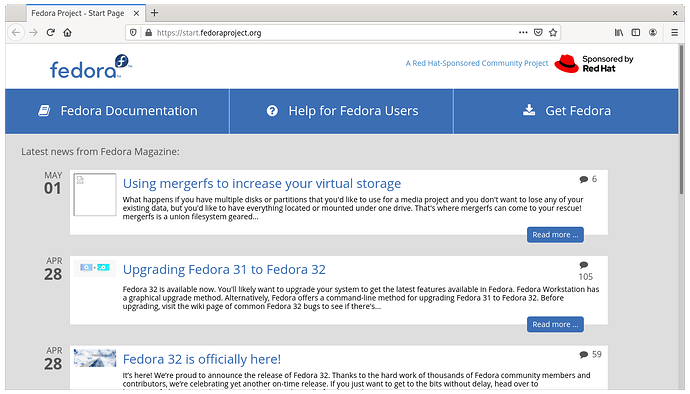The width and height of the screenshot is (690, 394).
Task: Reload the current page
Action: 51,33
